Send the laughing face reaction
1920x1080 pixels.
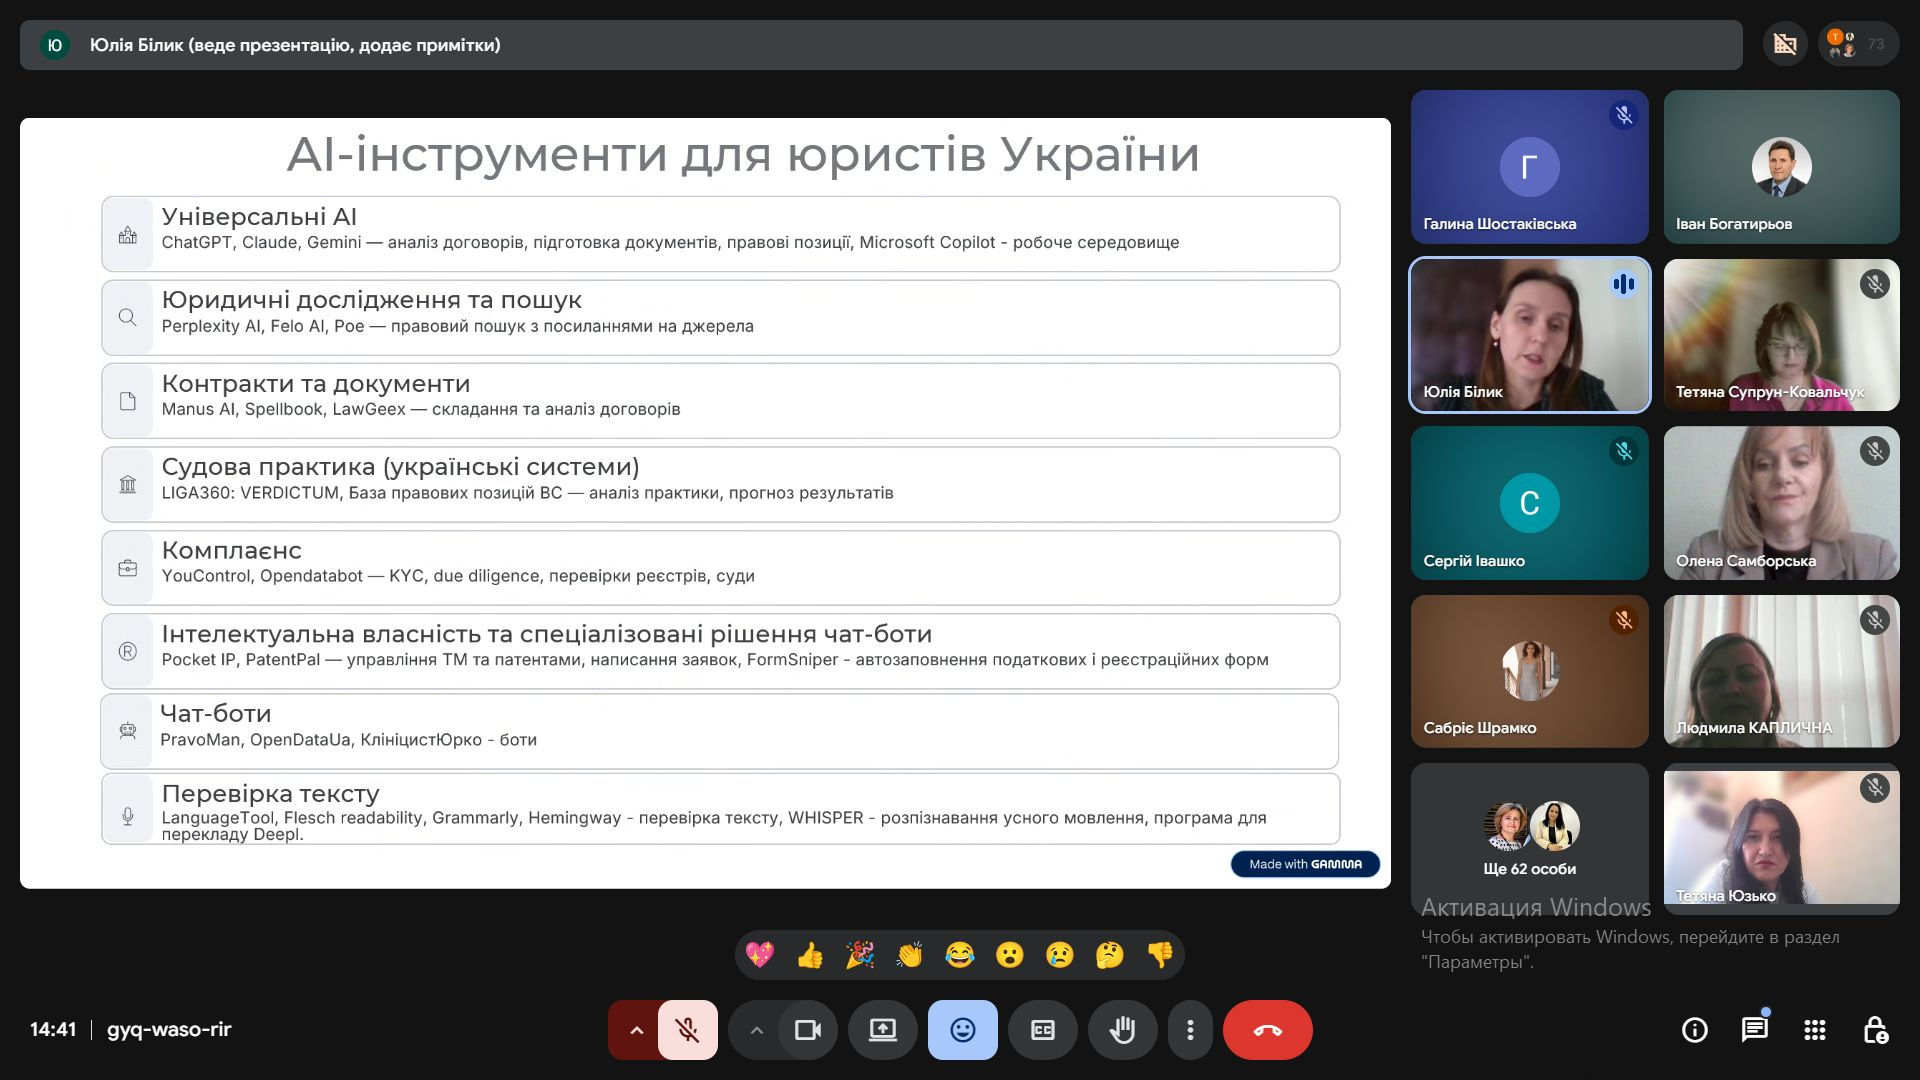click(x=960, y=955)
